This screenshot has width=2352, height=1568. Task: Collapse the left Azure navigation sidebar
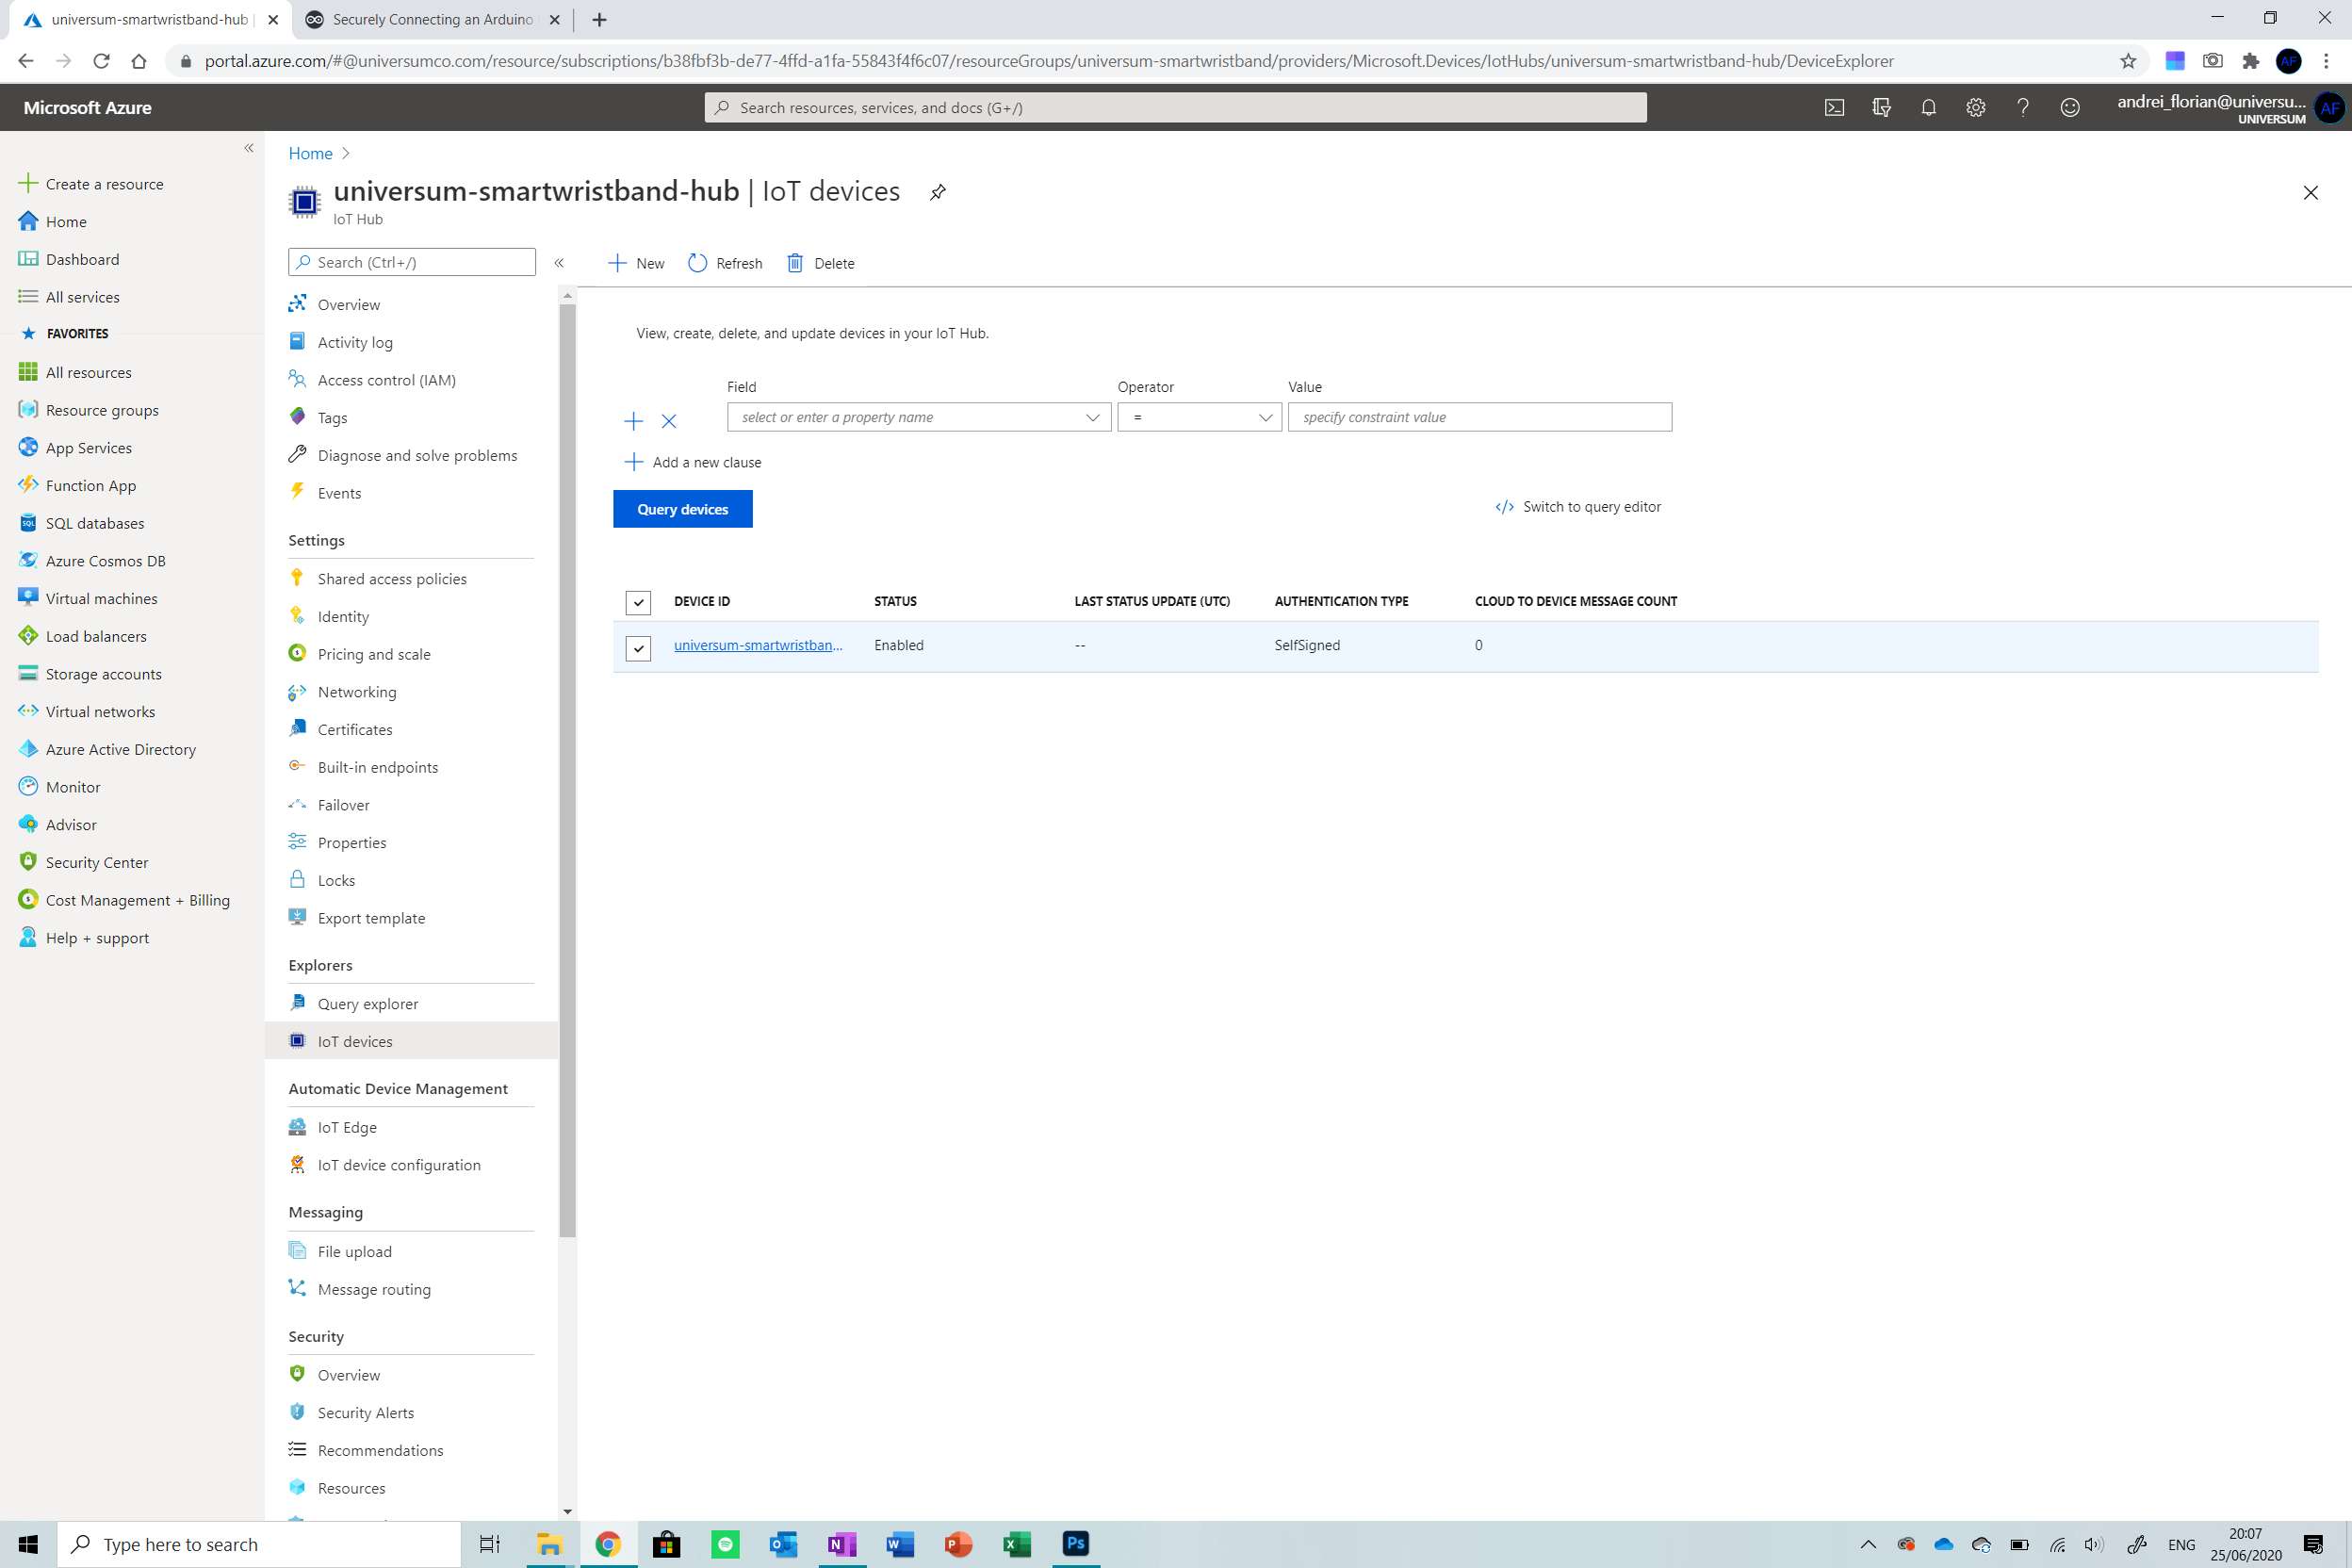249,148
